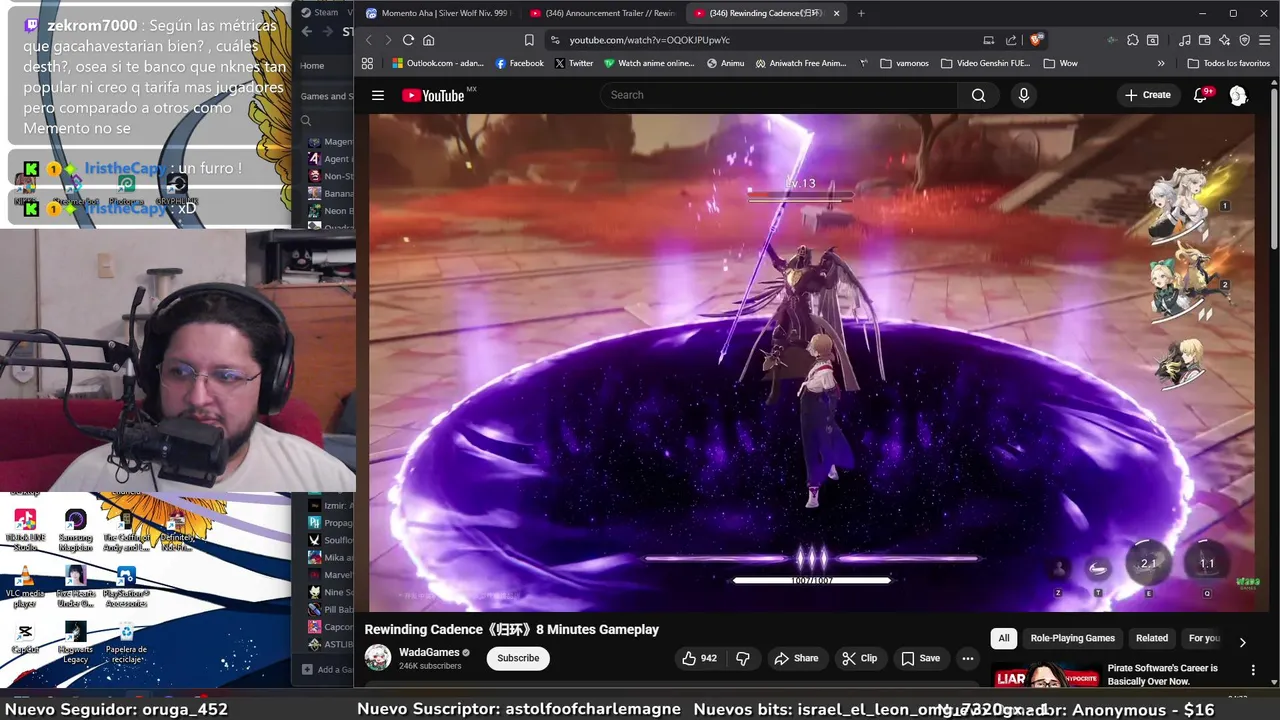Open the vamonos bookmarks folder
The height and width of the screenshot is (720, 1280).
(x=904, y=63)
